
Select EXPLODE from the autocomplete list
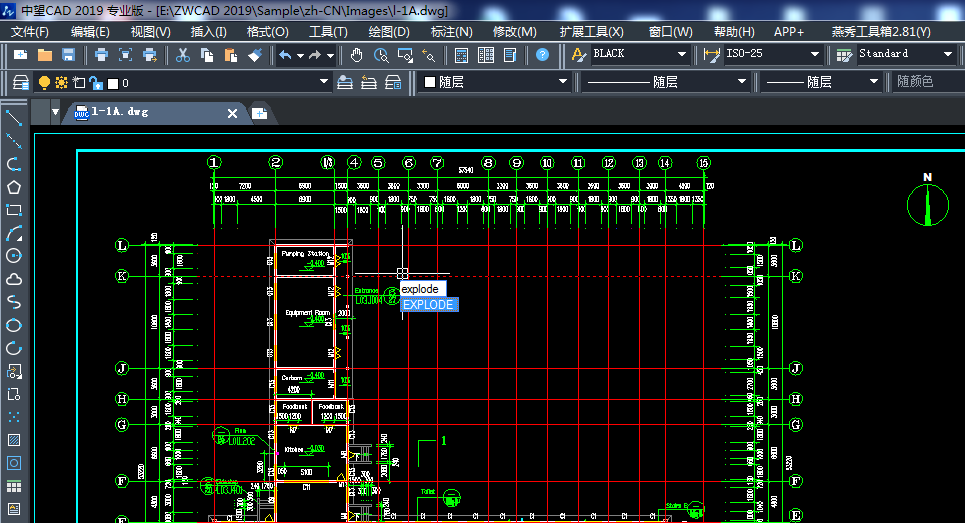[429, 305]
